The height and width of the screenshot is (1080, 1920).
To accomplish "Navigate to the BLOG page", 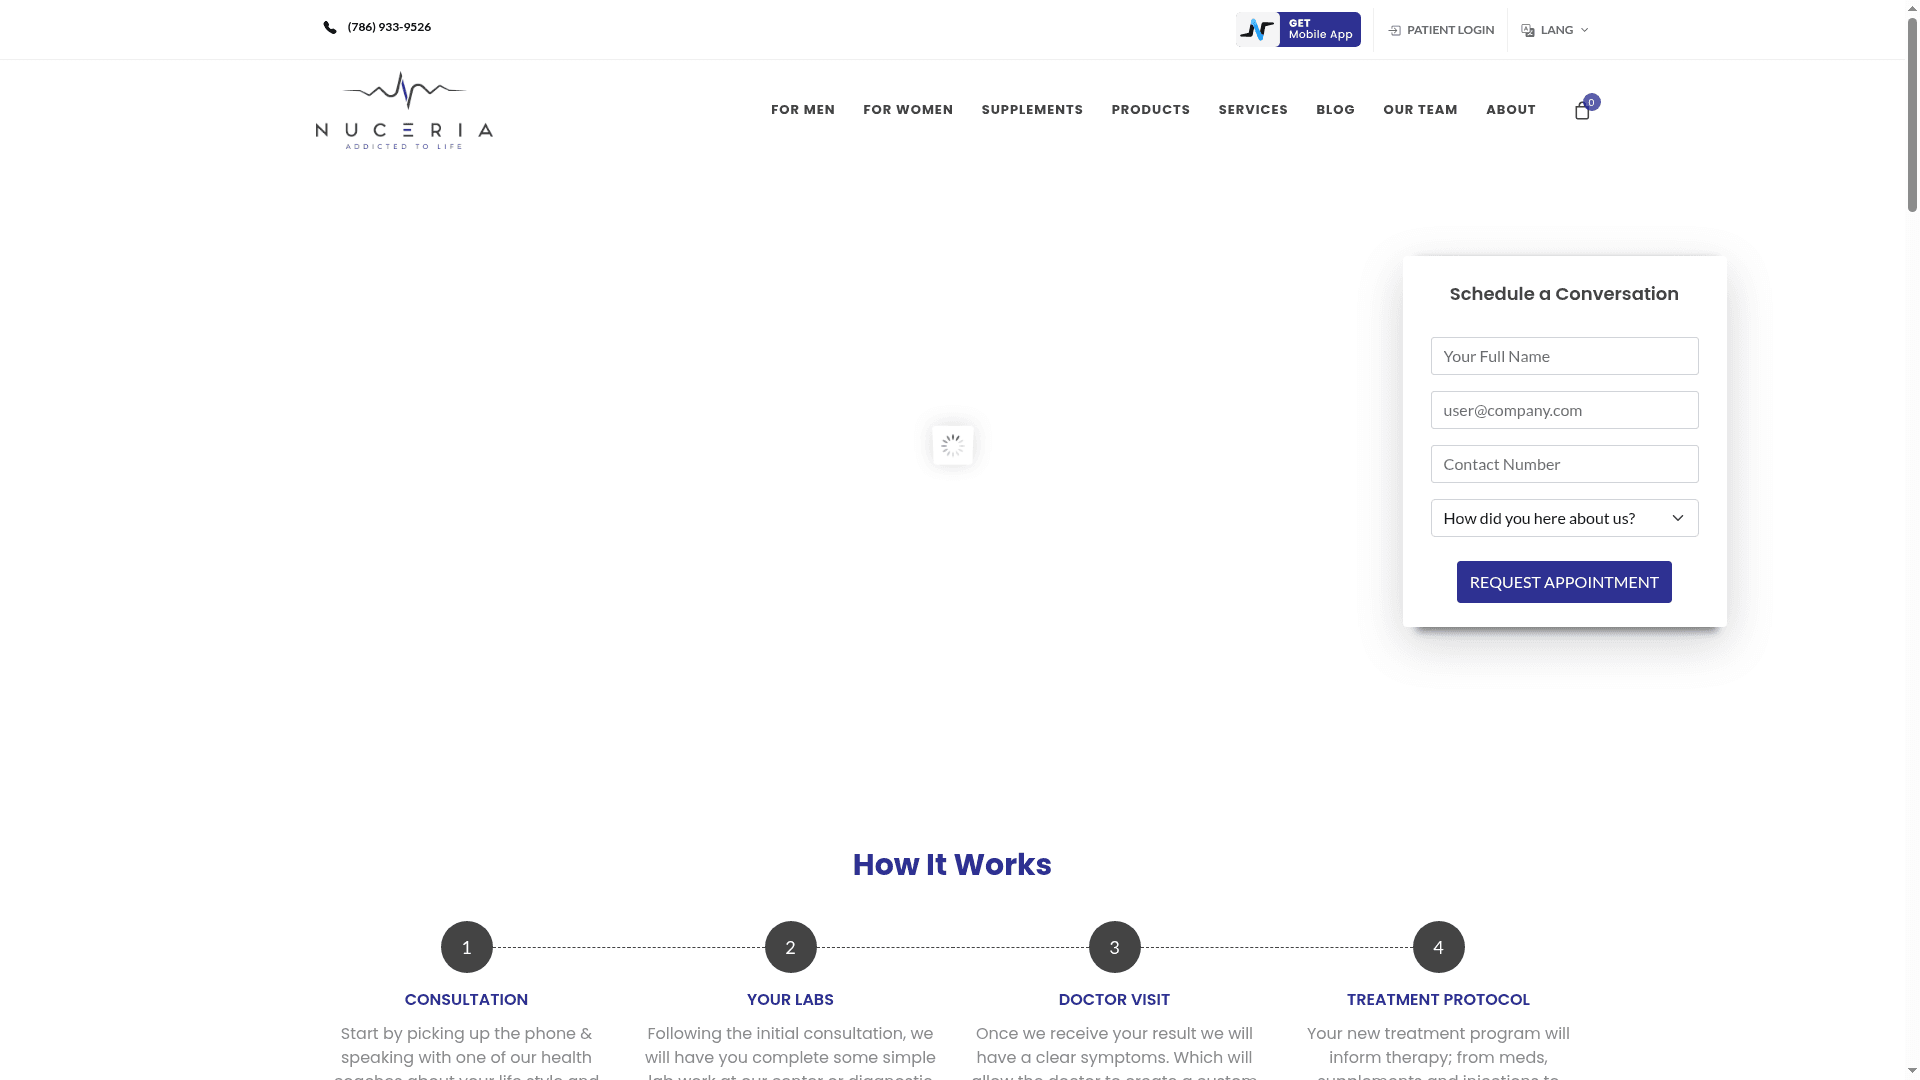I will [1335, 110].
